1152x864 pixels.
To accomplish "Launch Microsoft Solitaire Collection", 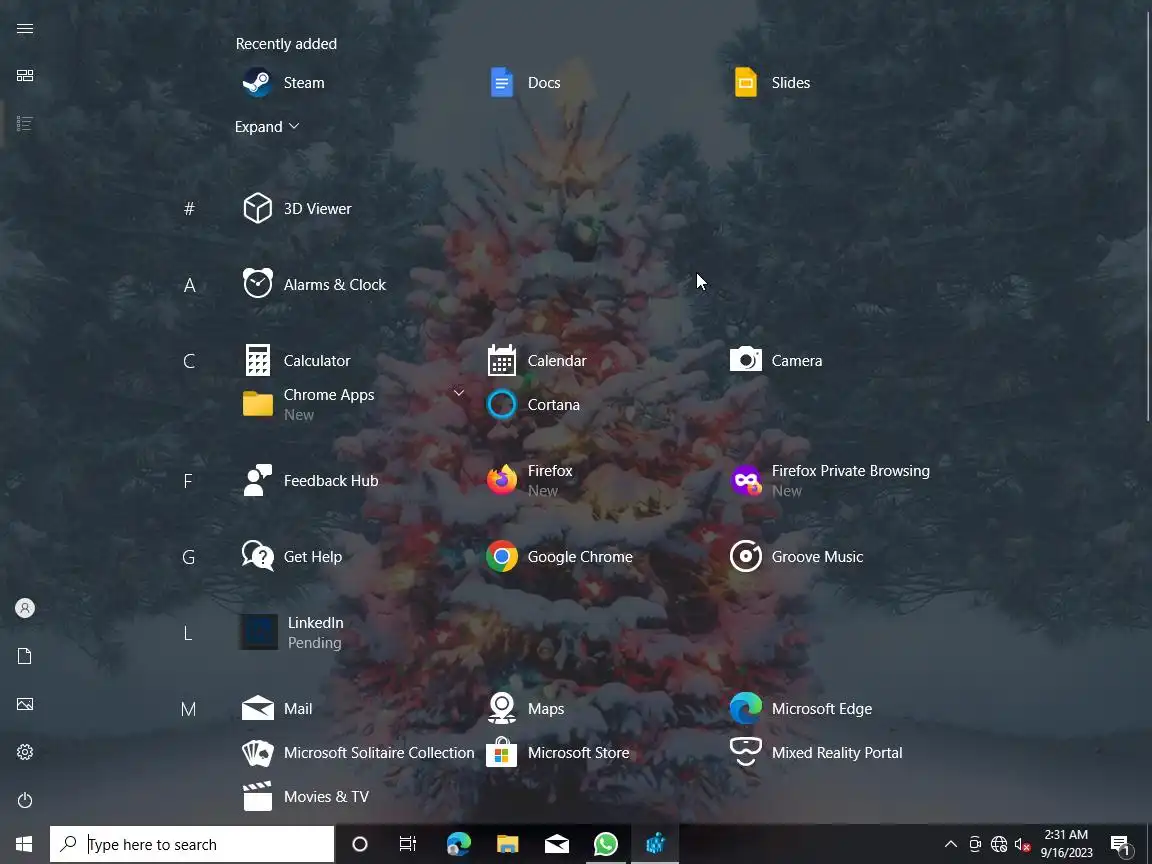I will 358,753.
